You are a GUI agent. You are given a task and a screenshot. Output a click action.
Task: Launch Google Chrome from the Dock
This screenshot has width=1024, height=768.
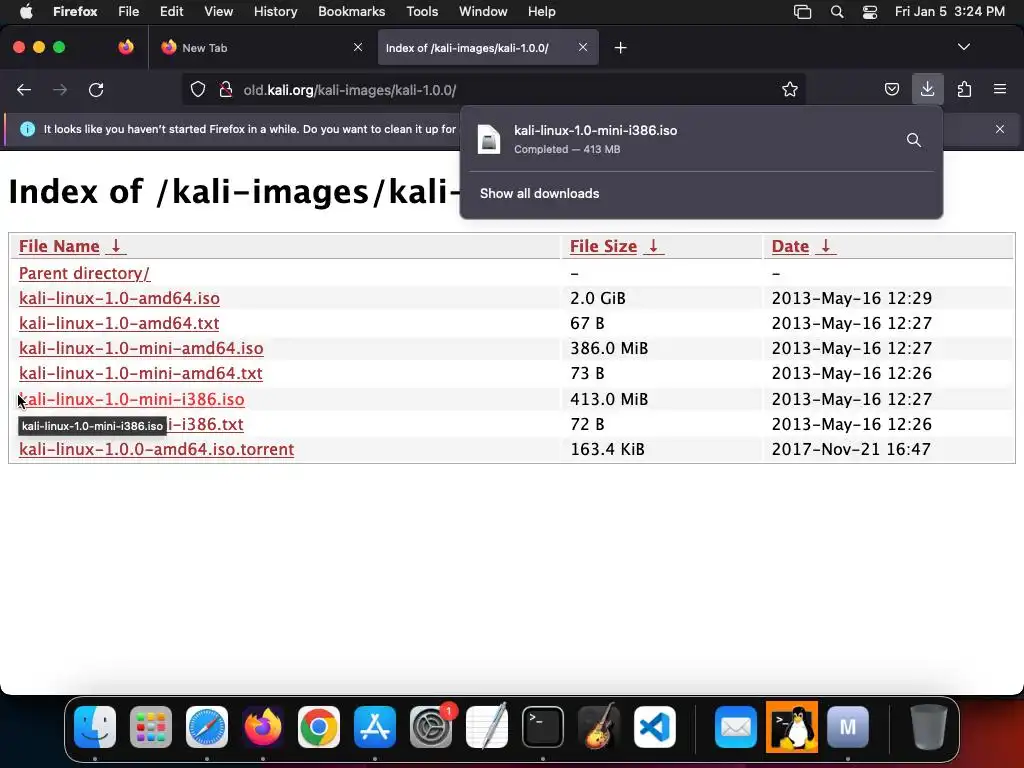pyautogui.click(x=319, y=727)
